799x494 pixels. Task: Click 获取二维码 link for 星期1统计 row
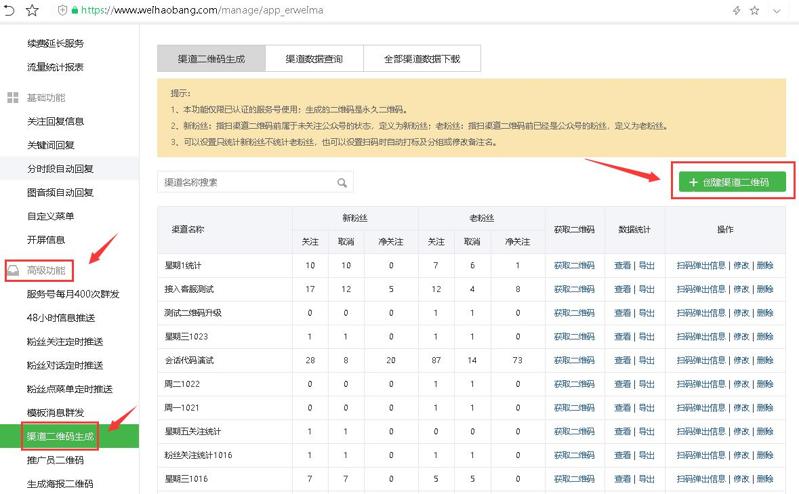[574, 265]
